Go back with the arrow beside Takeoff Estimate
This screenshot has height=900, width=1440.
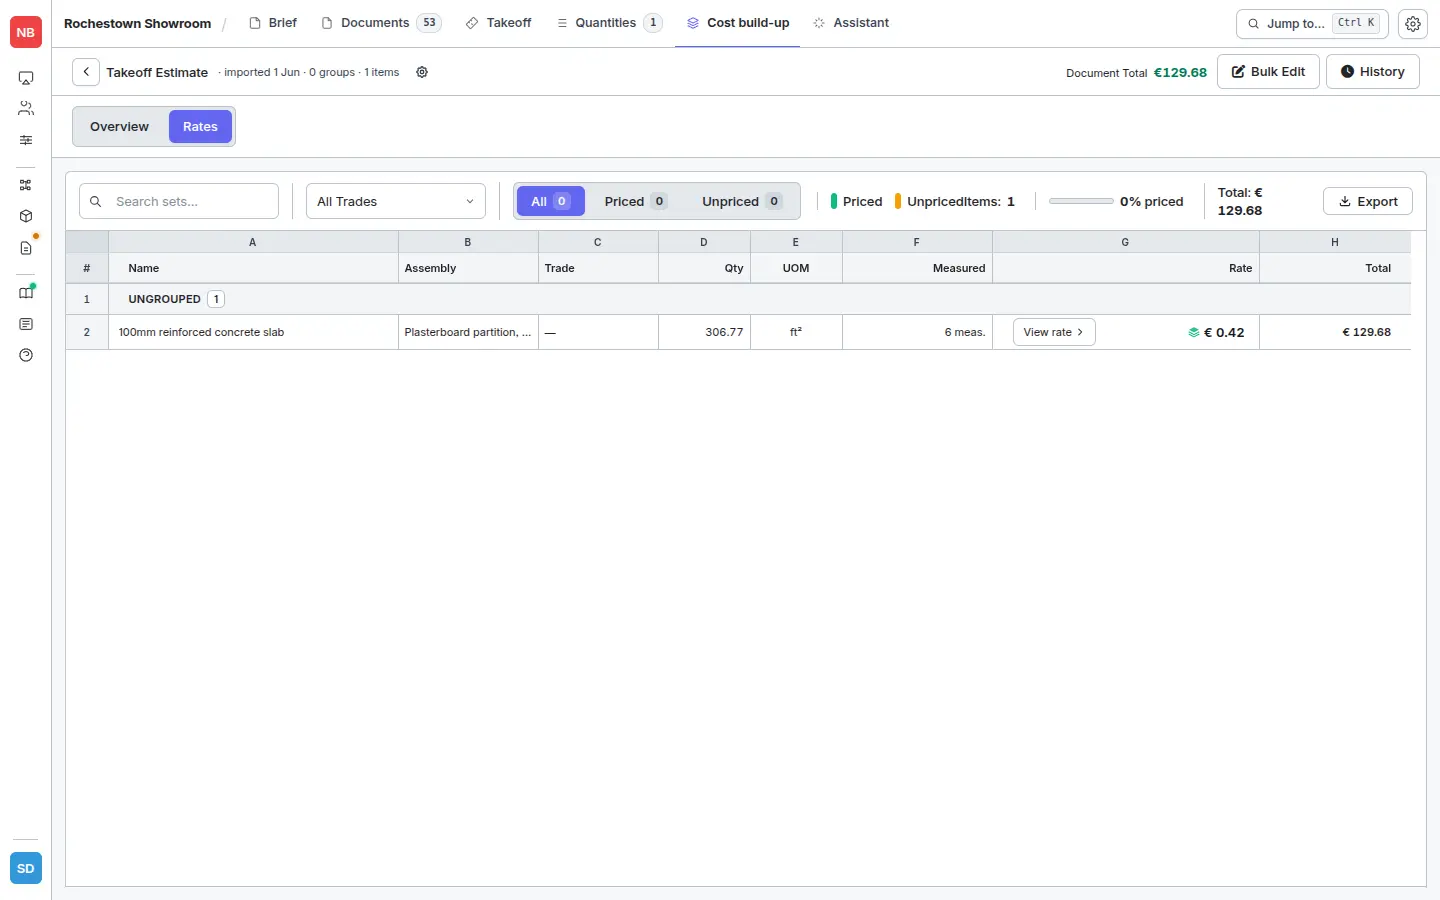(x=86, y=72)
